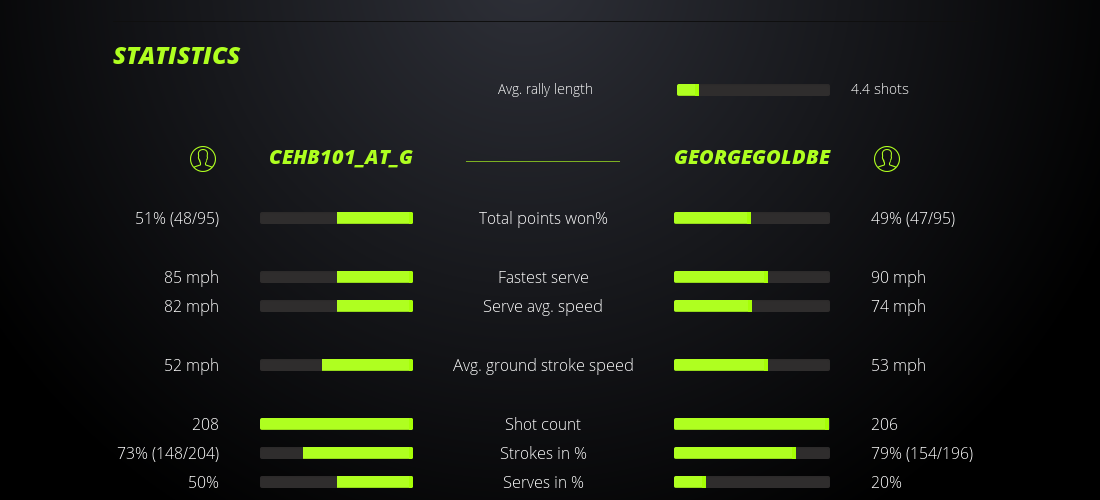The width and height of the screenshot is (1100, 500).
Task: Select the Shot count label
Action: click(x=543, y=424)
